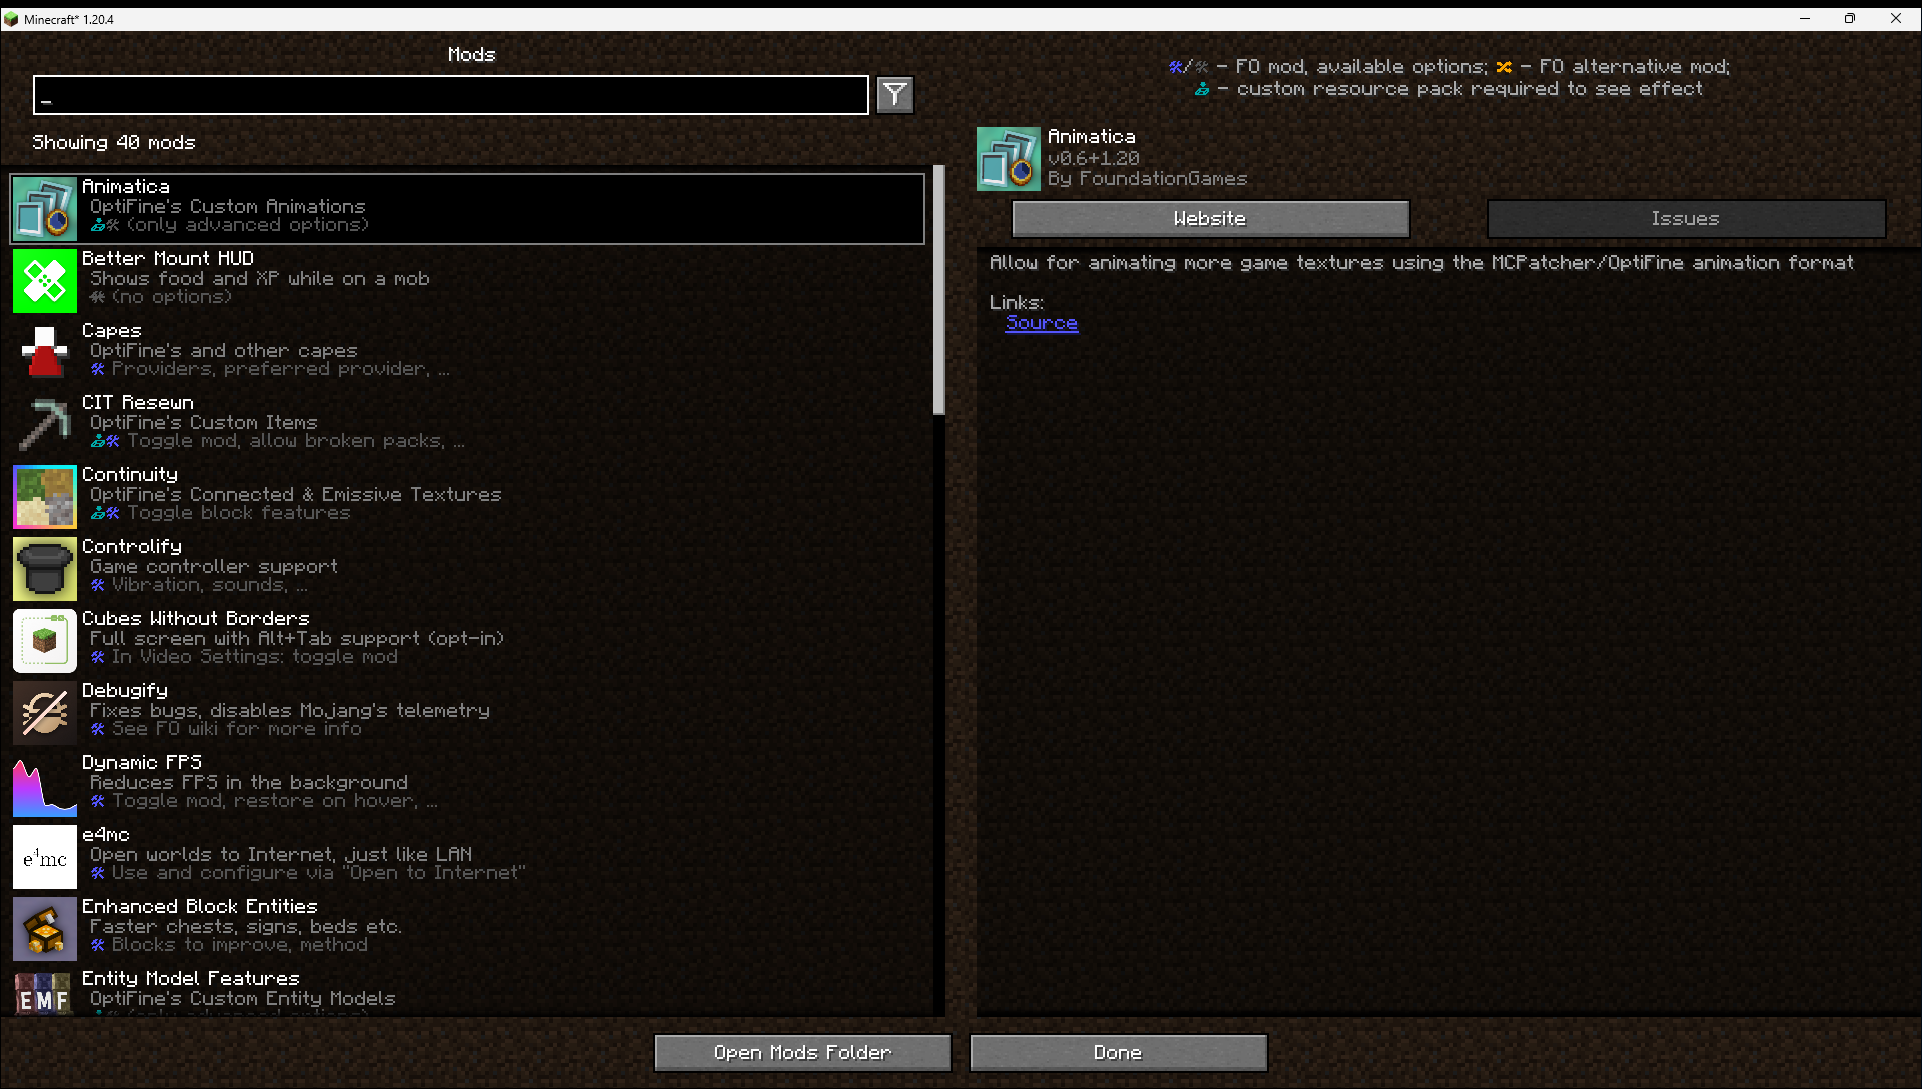The height and width of the screenshot is (1089, 1922).
Task: Select the Cubes Without Borders title text
Action: 196,619
